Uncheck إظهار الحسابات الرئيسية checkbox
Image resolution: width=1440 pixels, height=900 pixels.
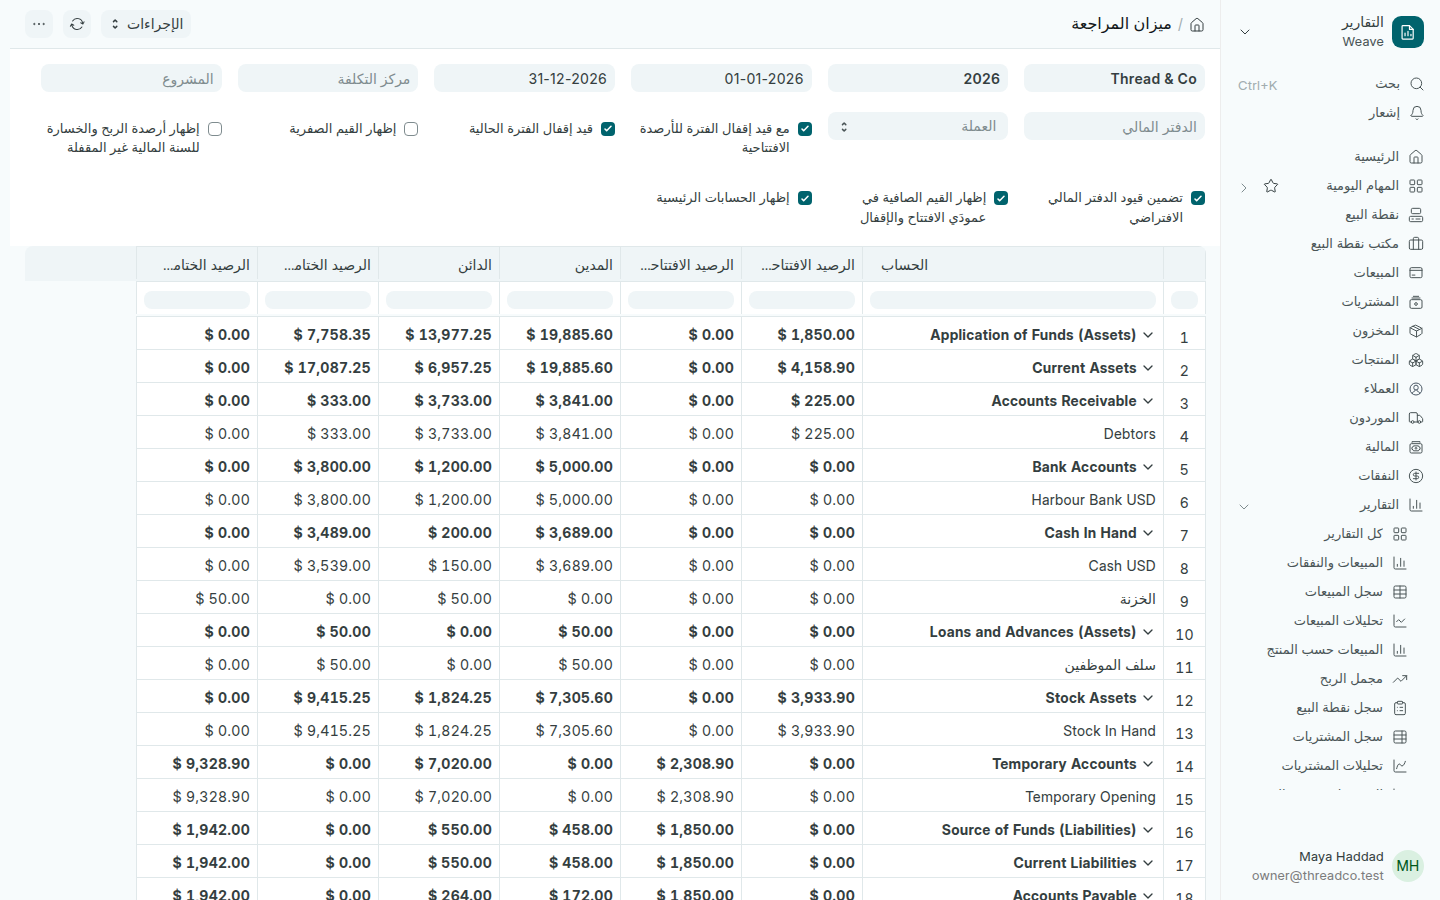[x=805, y=198]
